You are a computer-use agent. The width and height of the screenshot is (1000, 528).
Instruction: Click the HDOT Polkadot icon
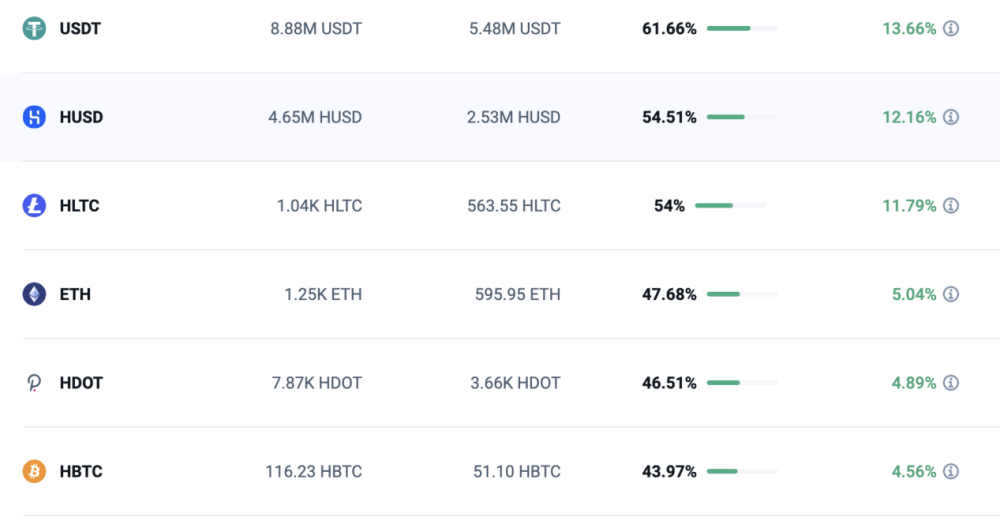coord(34,383)
